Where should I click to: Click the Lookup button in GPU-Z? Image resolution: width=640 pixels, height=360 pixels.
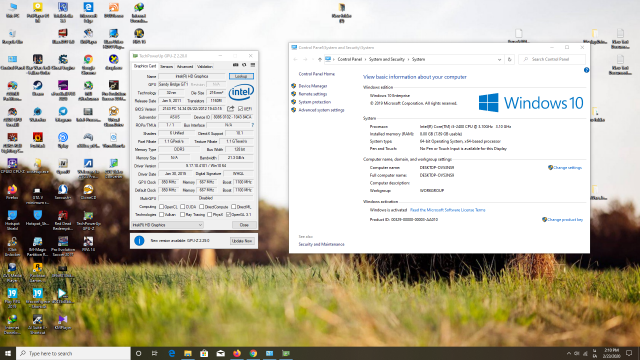[241, 76]
